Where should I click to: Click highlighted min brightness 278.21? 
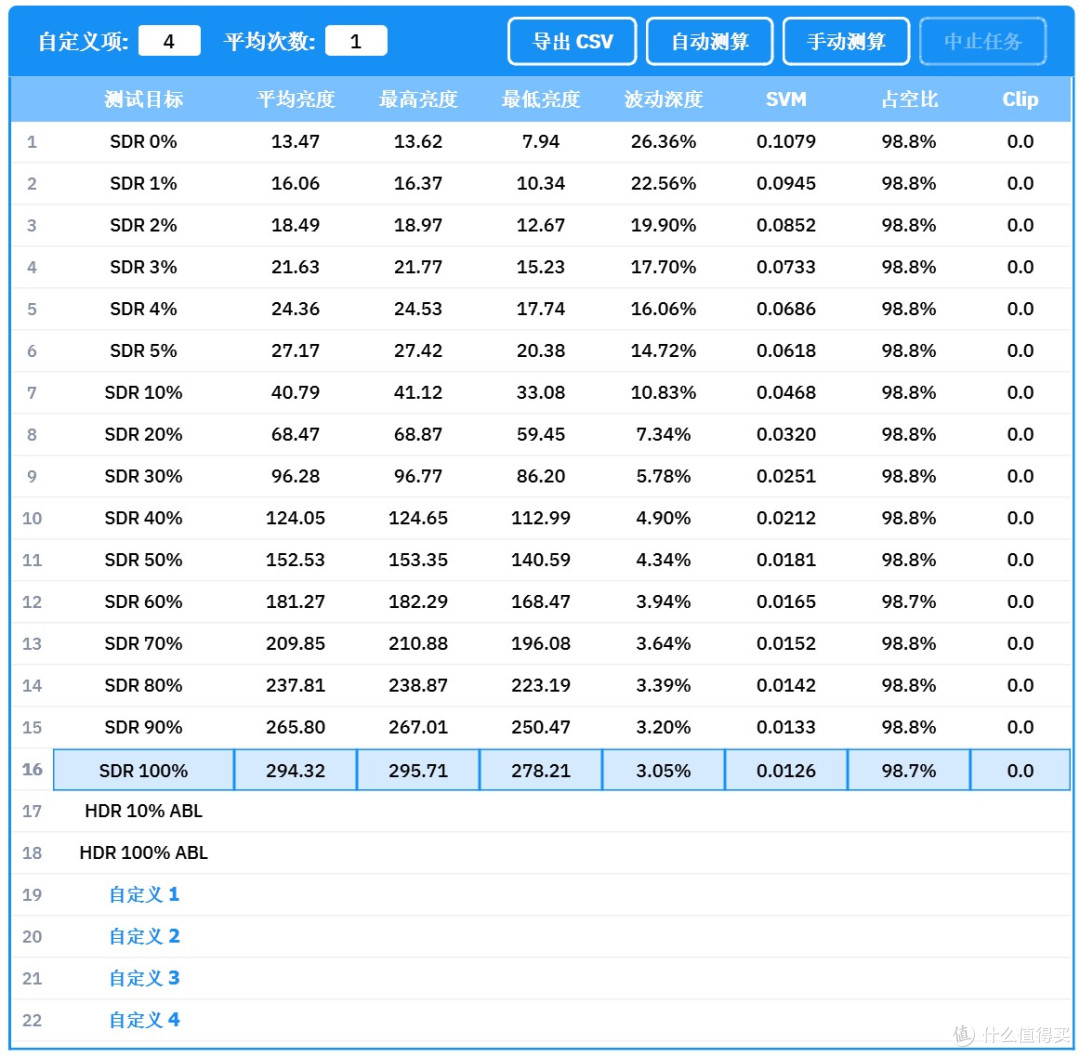541,770
